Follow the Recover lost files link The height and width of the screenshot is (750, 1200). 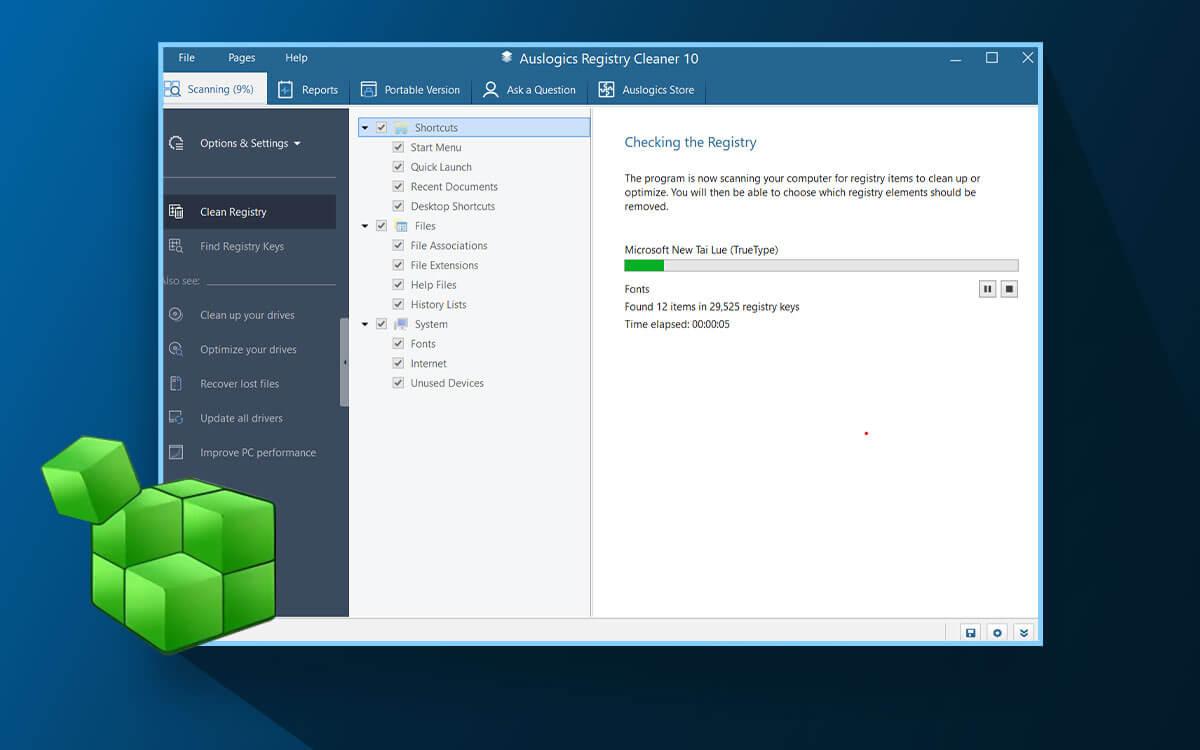[x=239, y=383]
